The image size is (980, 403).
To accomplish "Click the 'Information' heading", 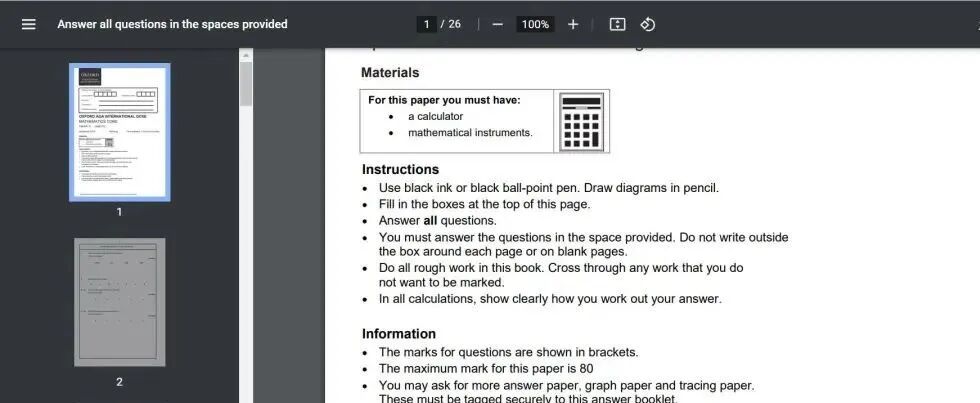I will pos(399,334).
